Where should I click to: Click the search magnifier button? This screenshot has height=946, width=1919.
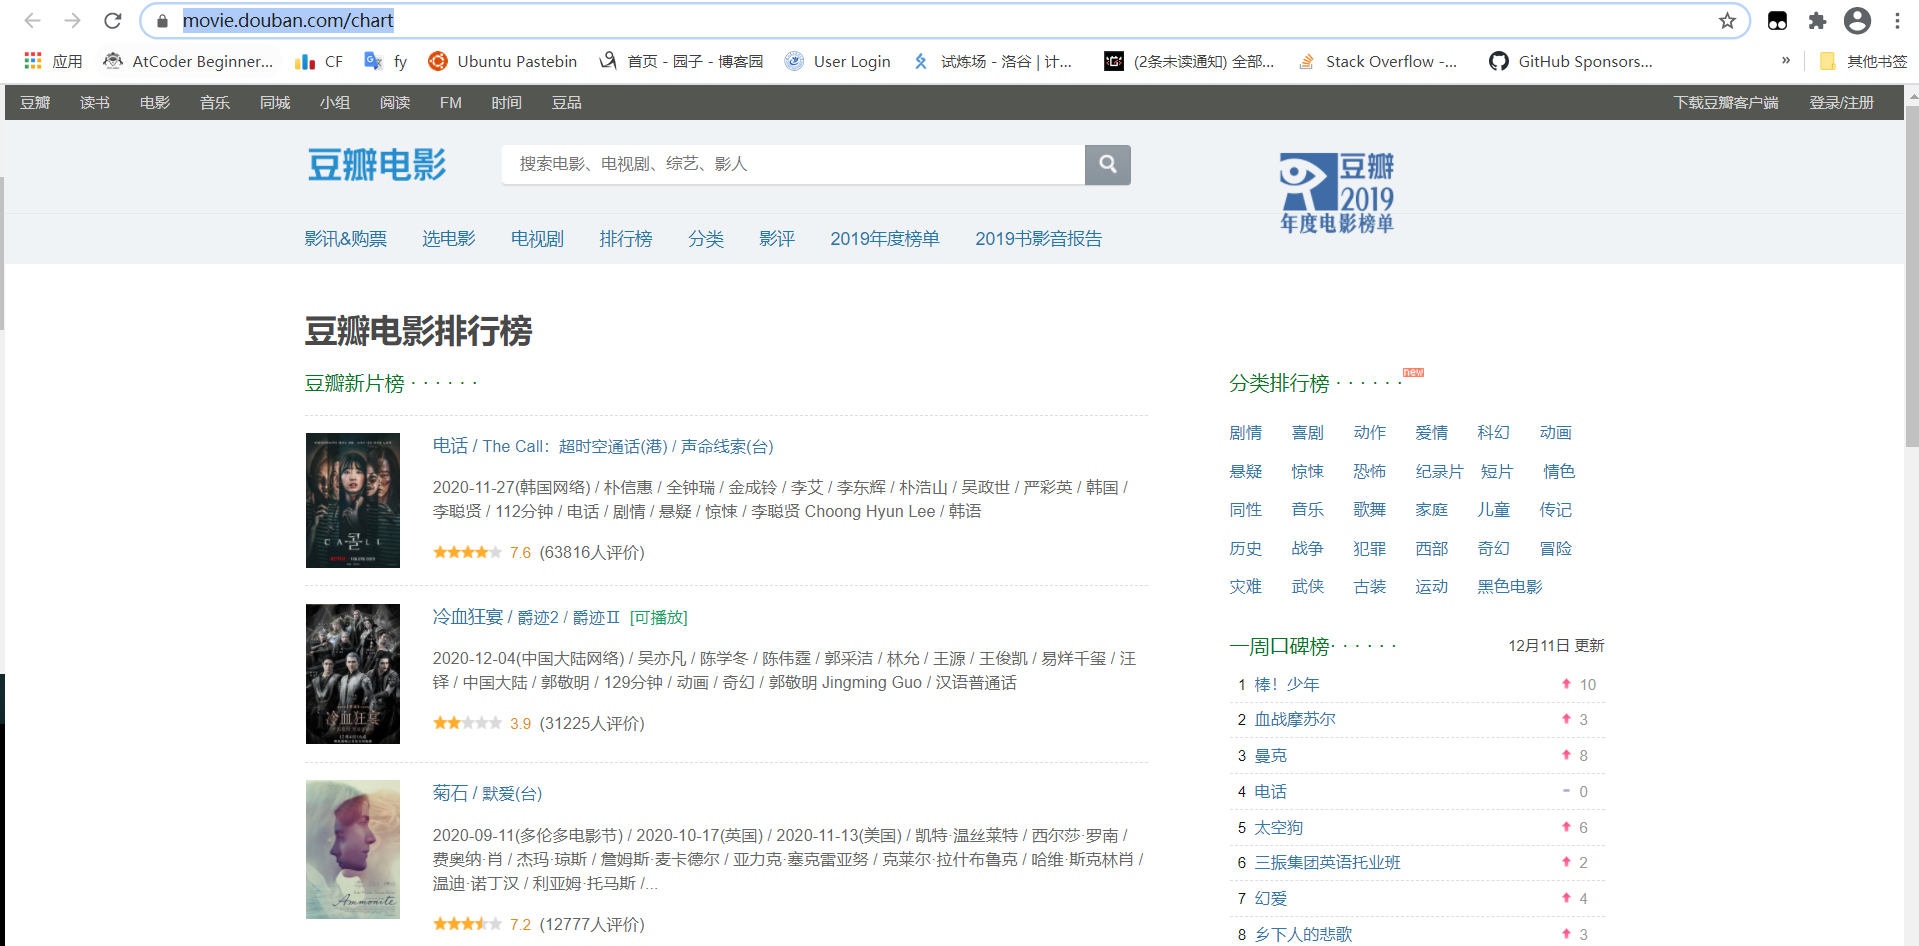click(1108, 164)
